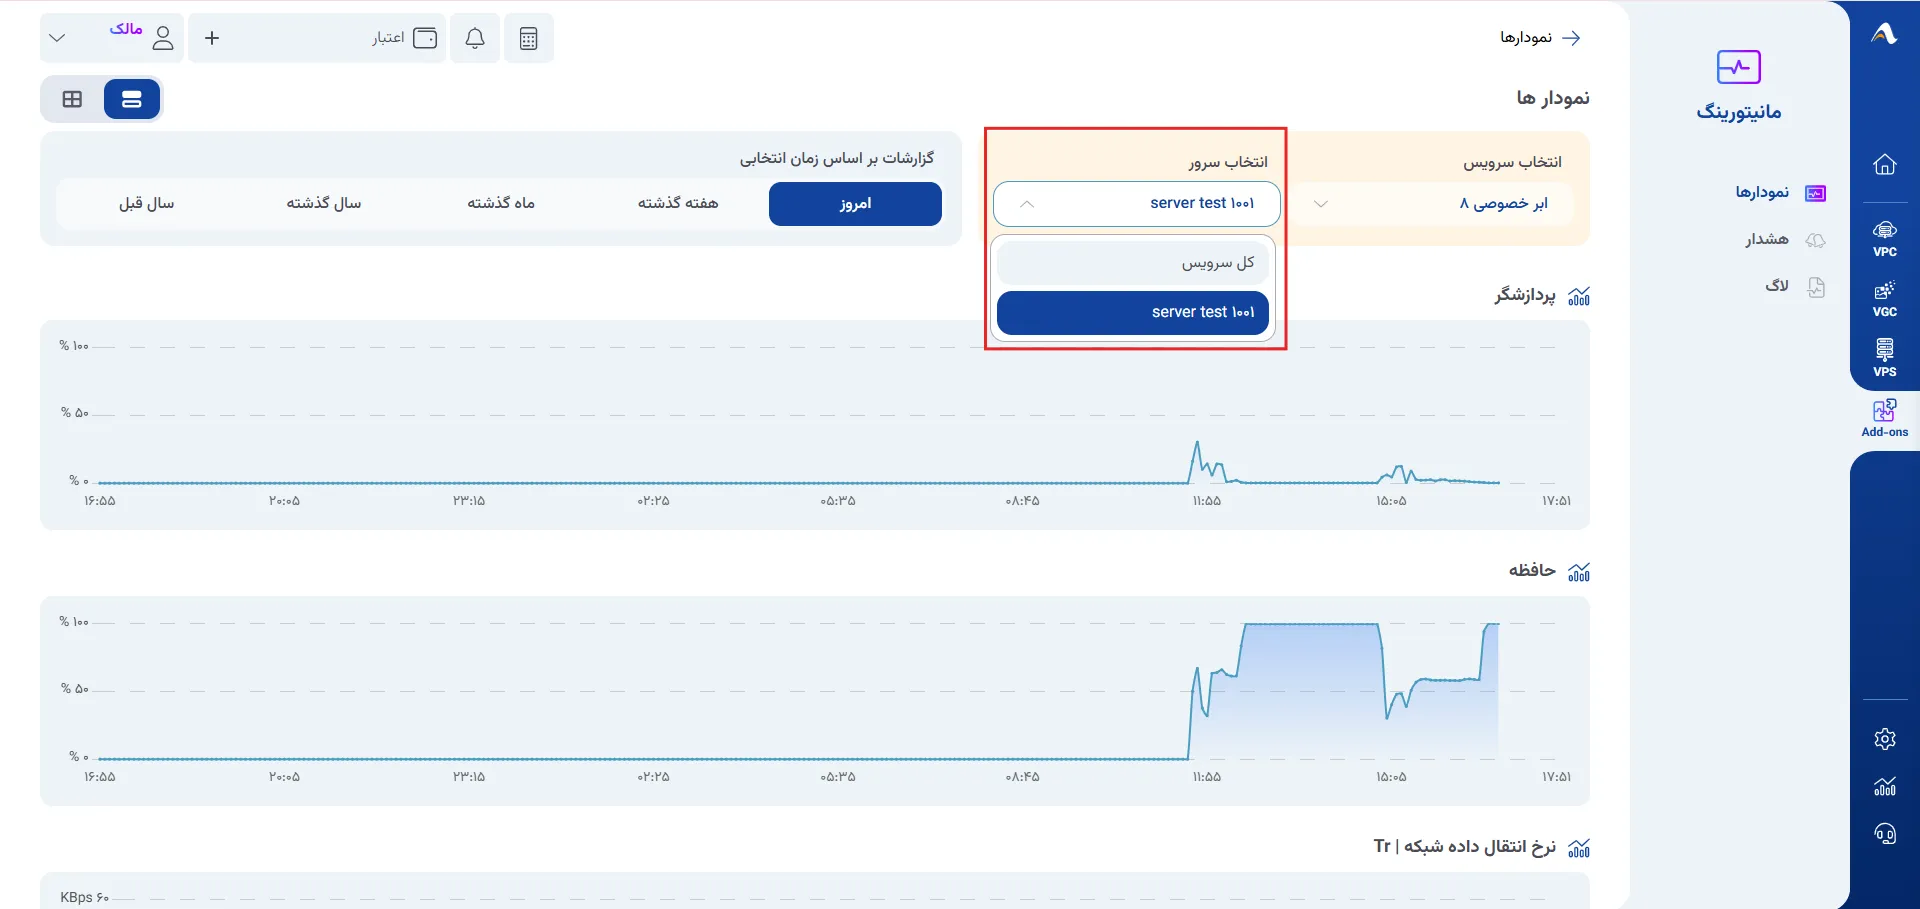Open the support headset icon
The width and height of the screenshot is (1920, 909).
tap(1885, 834)
